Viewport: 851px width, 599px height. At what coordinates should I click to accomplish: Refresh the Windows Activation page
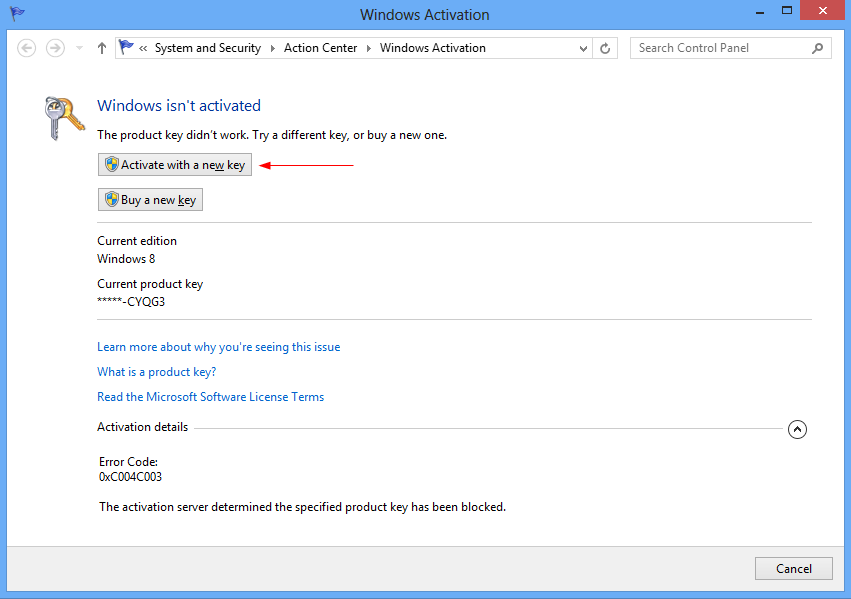click(605, 47)
